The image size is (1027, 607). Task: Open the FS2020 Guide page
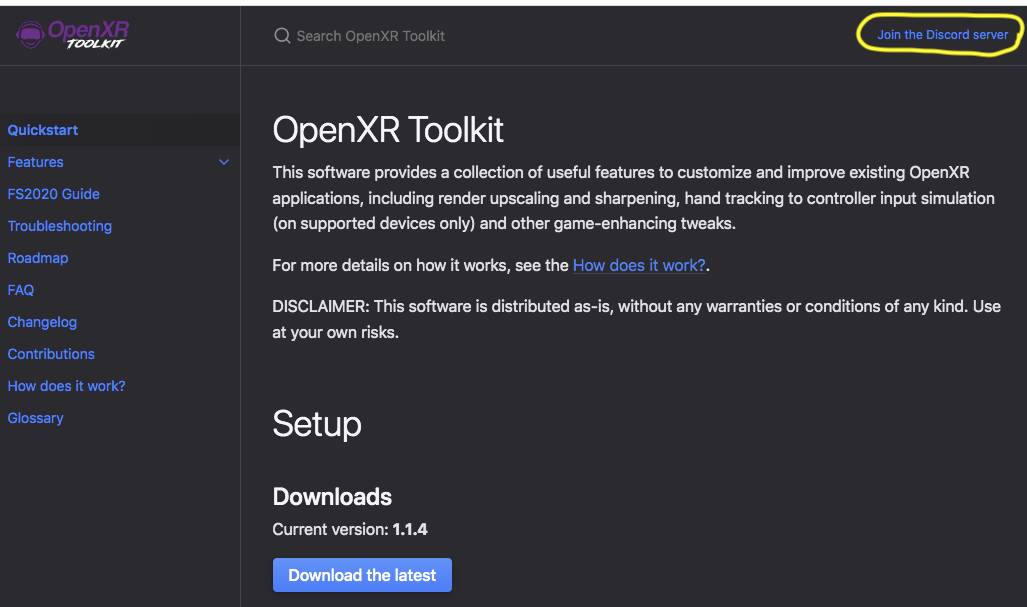coord(54,194)
